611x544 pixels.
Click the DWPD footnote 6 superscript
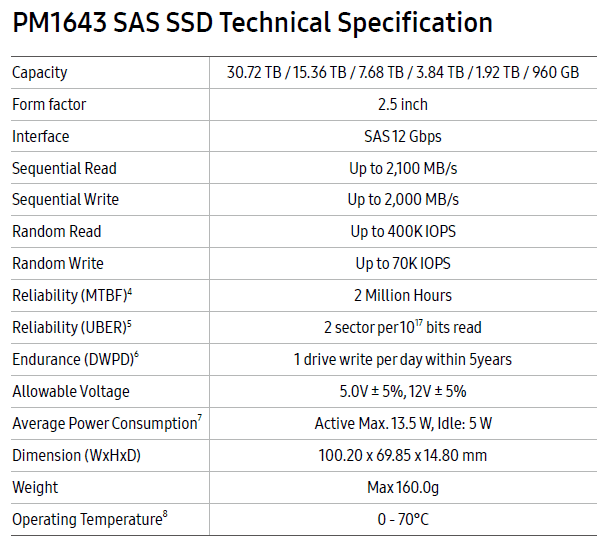click(x=137, y=355)
